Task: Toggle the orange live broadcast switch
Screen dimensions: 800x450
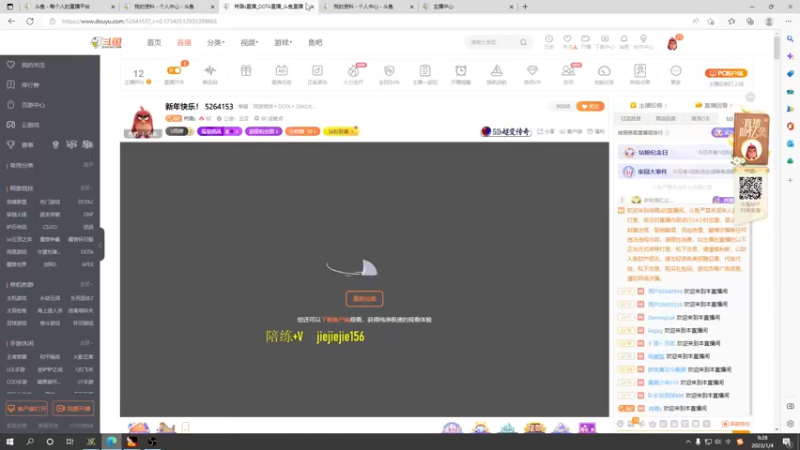Action: [174, 70]
